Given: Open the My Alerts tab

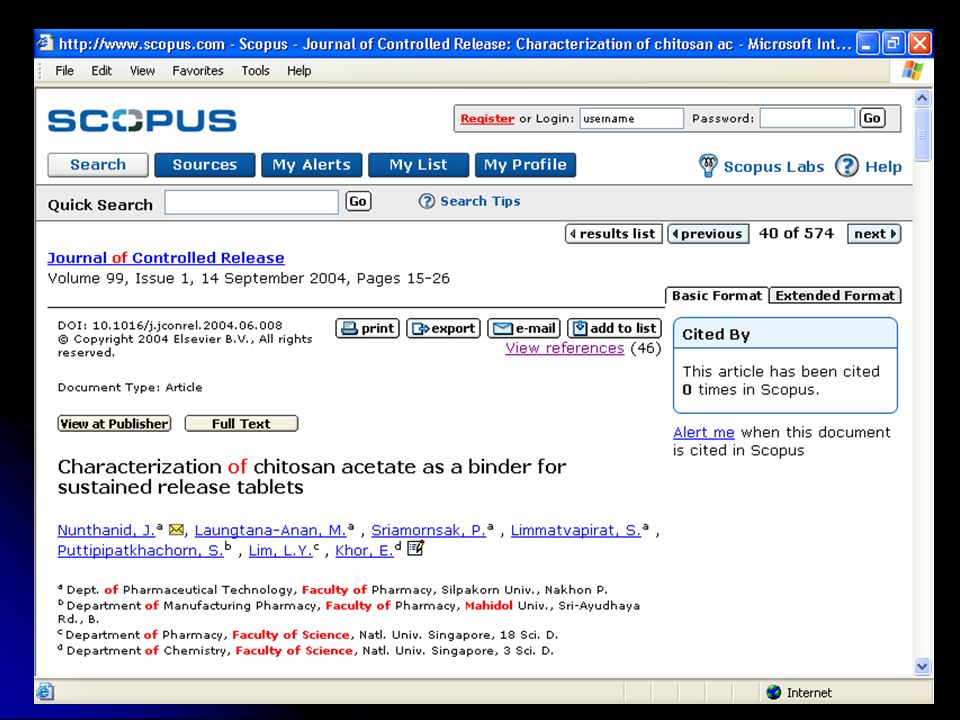Looking at the screenshot, I should tap(312, 165).
